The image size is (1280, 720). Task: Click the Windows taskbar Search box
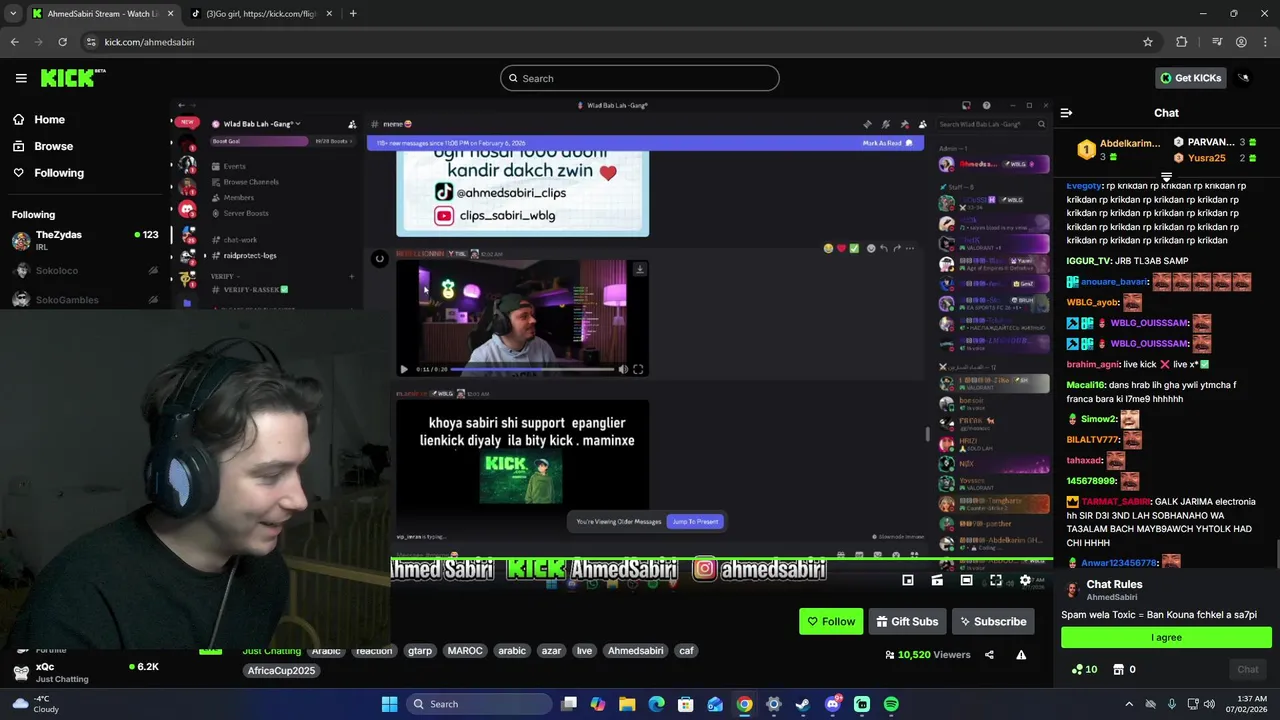[479, 704]
